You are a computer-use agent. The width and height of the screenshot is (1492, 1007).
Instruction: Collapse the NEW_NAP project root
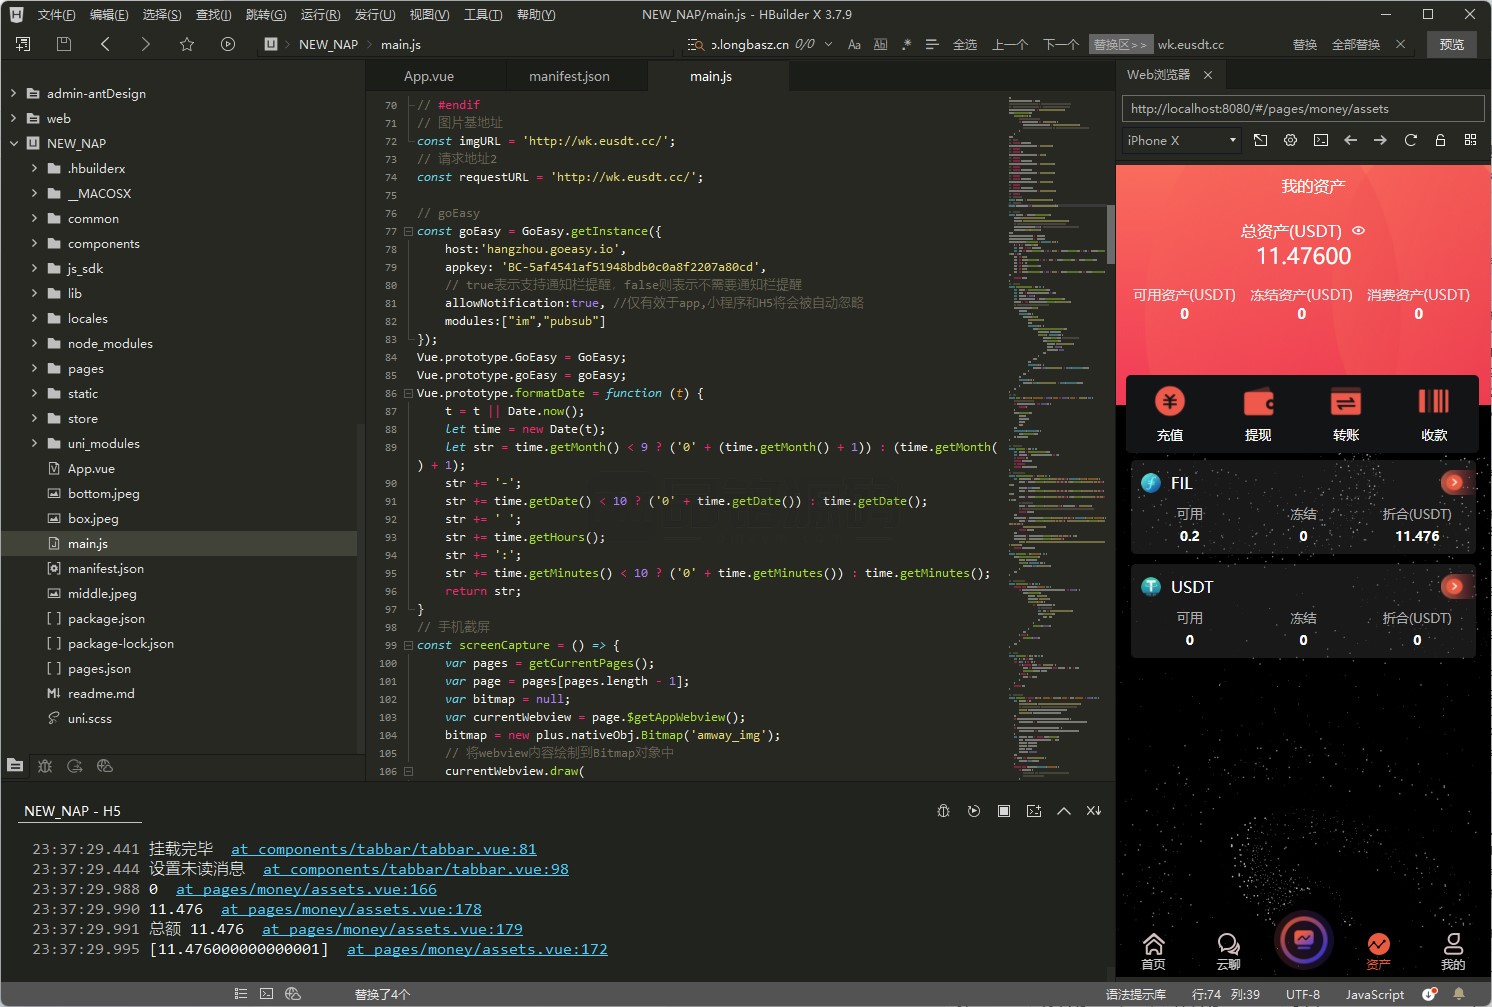pyautogui.click(x=14, y=143)
